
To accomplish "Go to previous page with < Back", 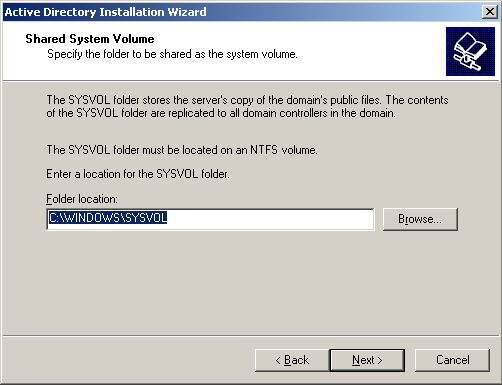I will pyautogui.click(x=292, y=360).
